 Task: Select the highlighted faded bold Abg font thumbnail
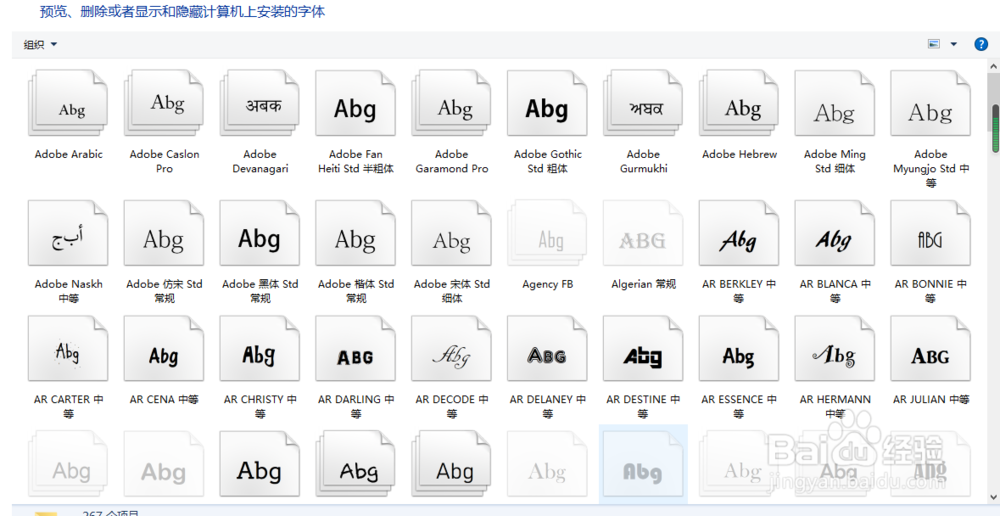(643, 464)
